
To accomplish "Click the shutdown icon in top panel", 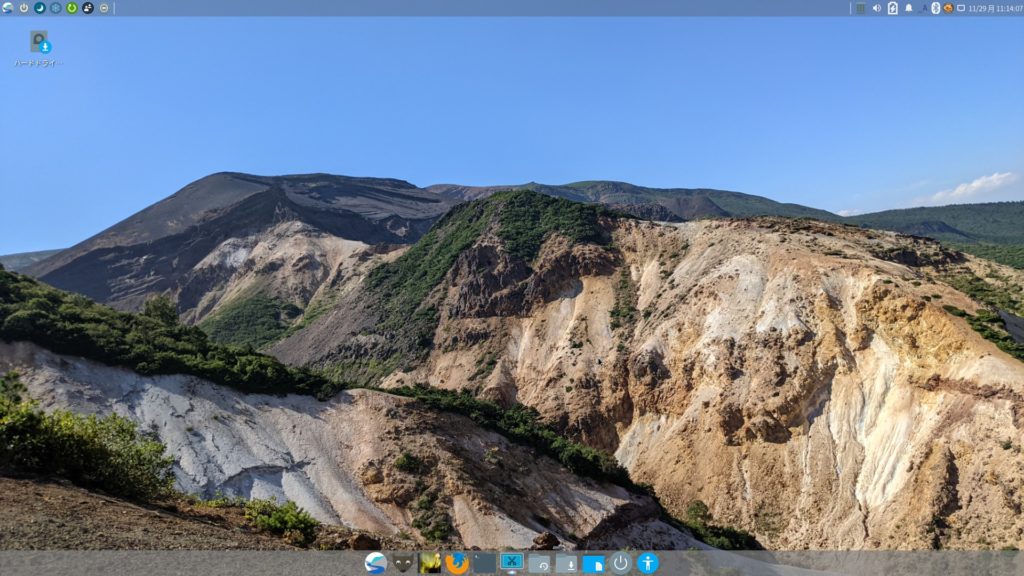I will (24, 8).
